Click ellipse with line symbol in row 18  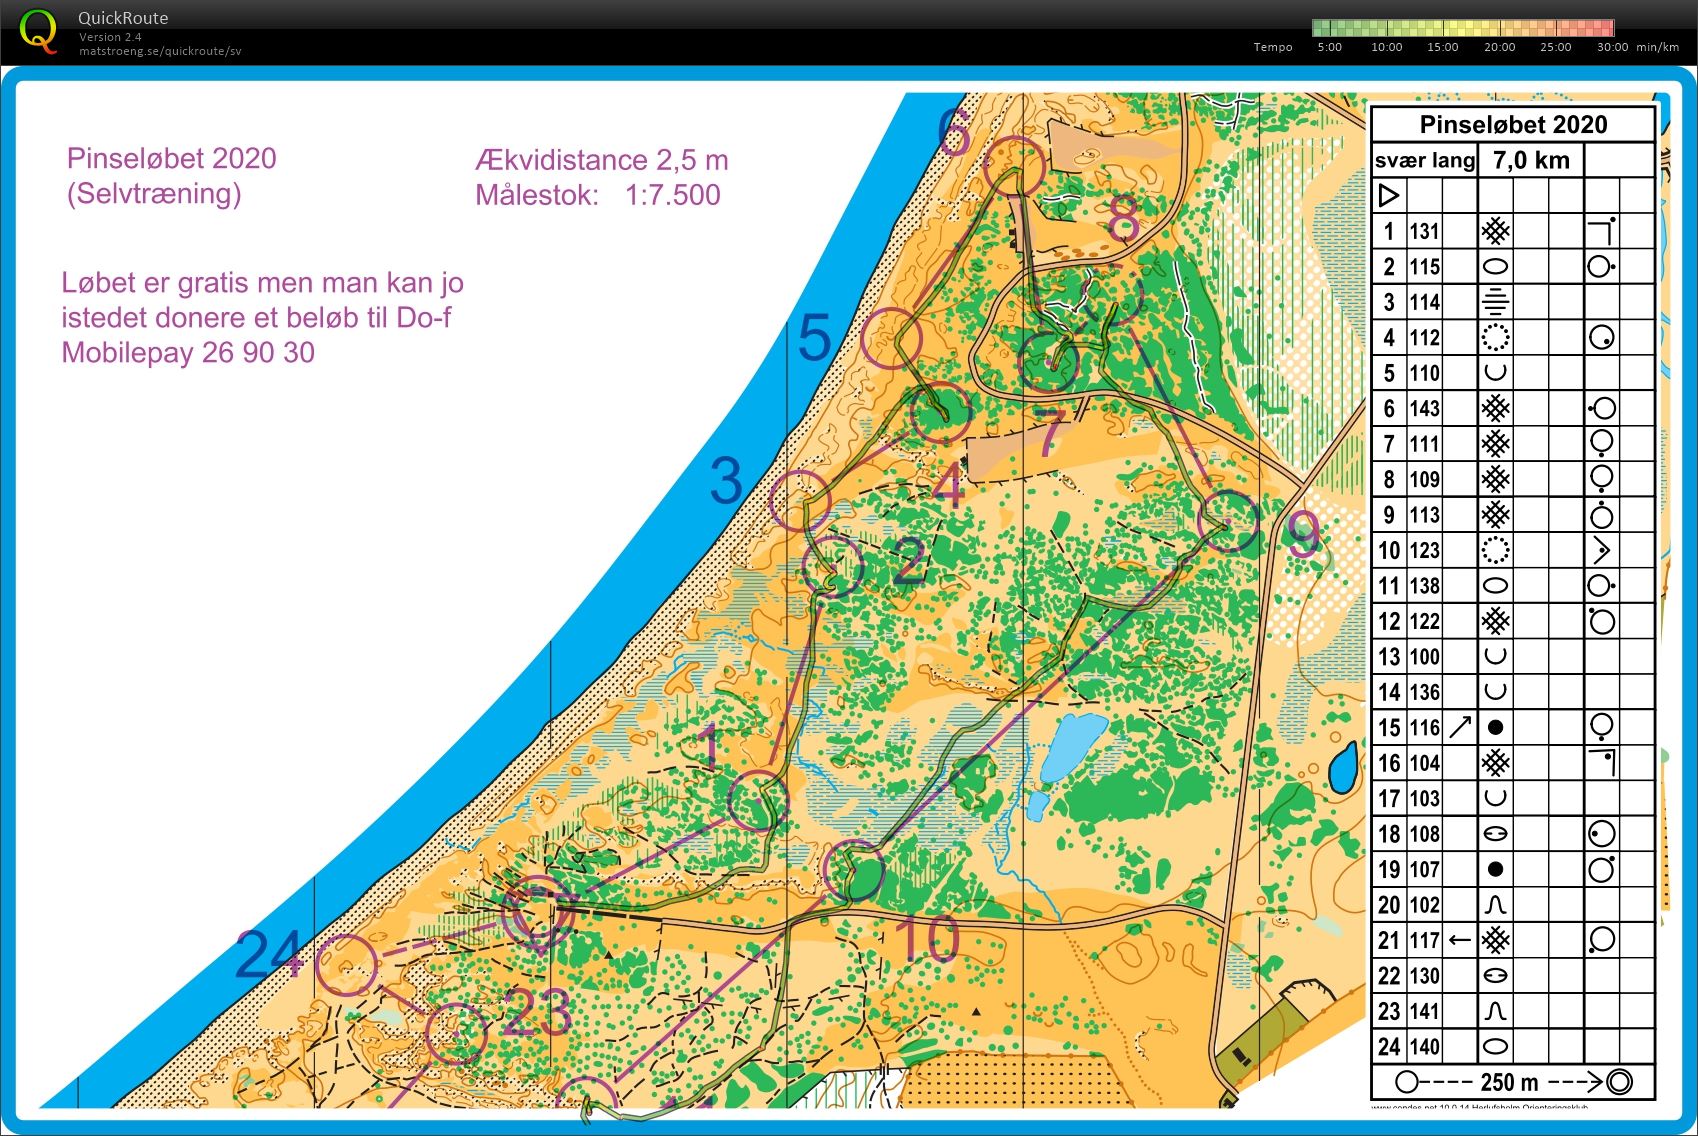pos(1495,834)
